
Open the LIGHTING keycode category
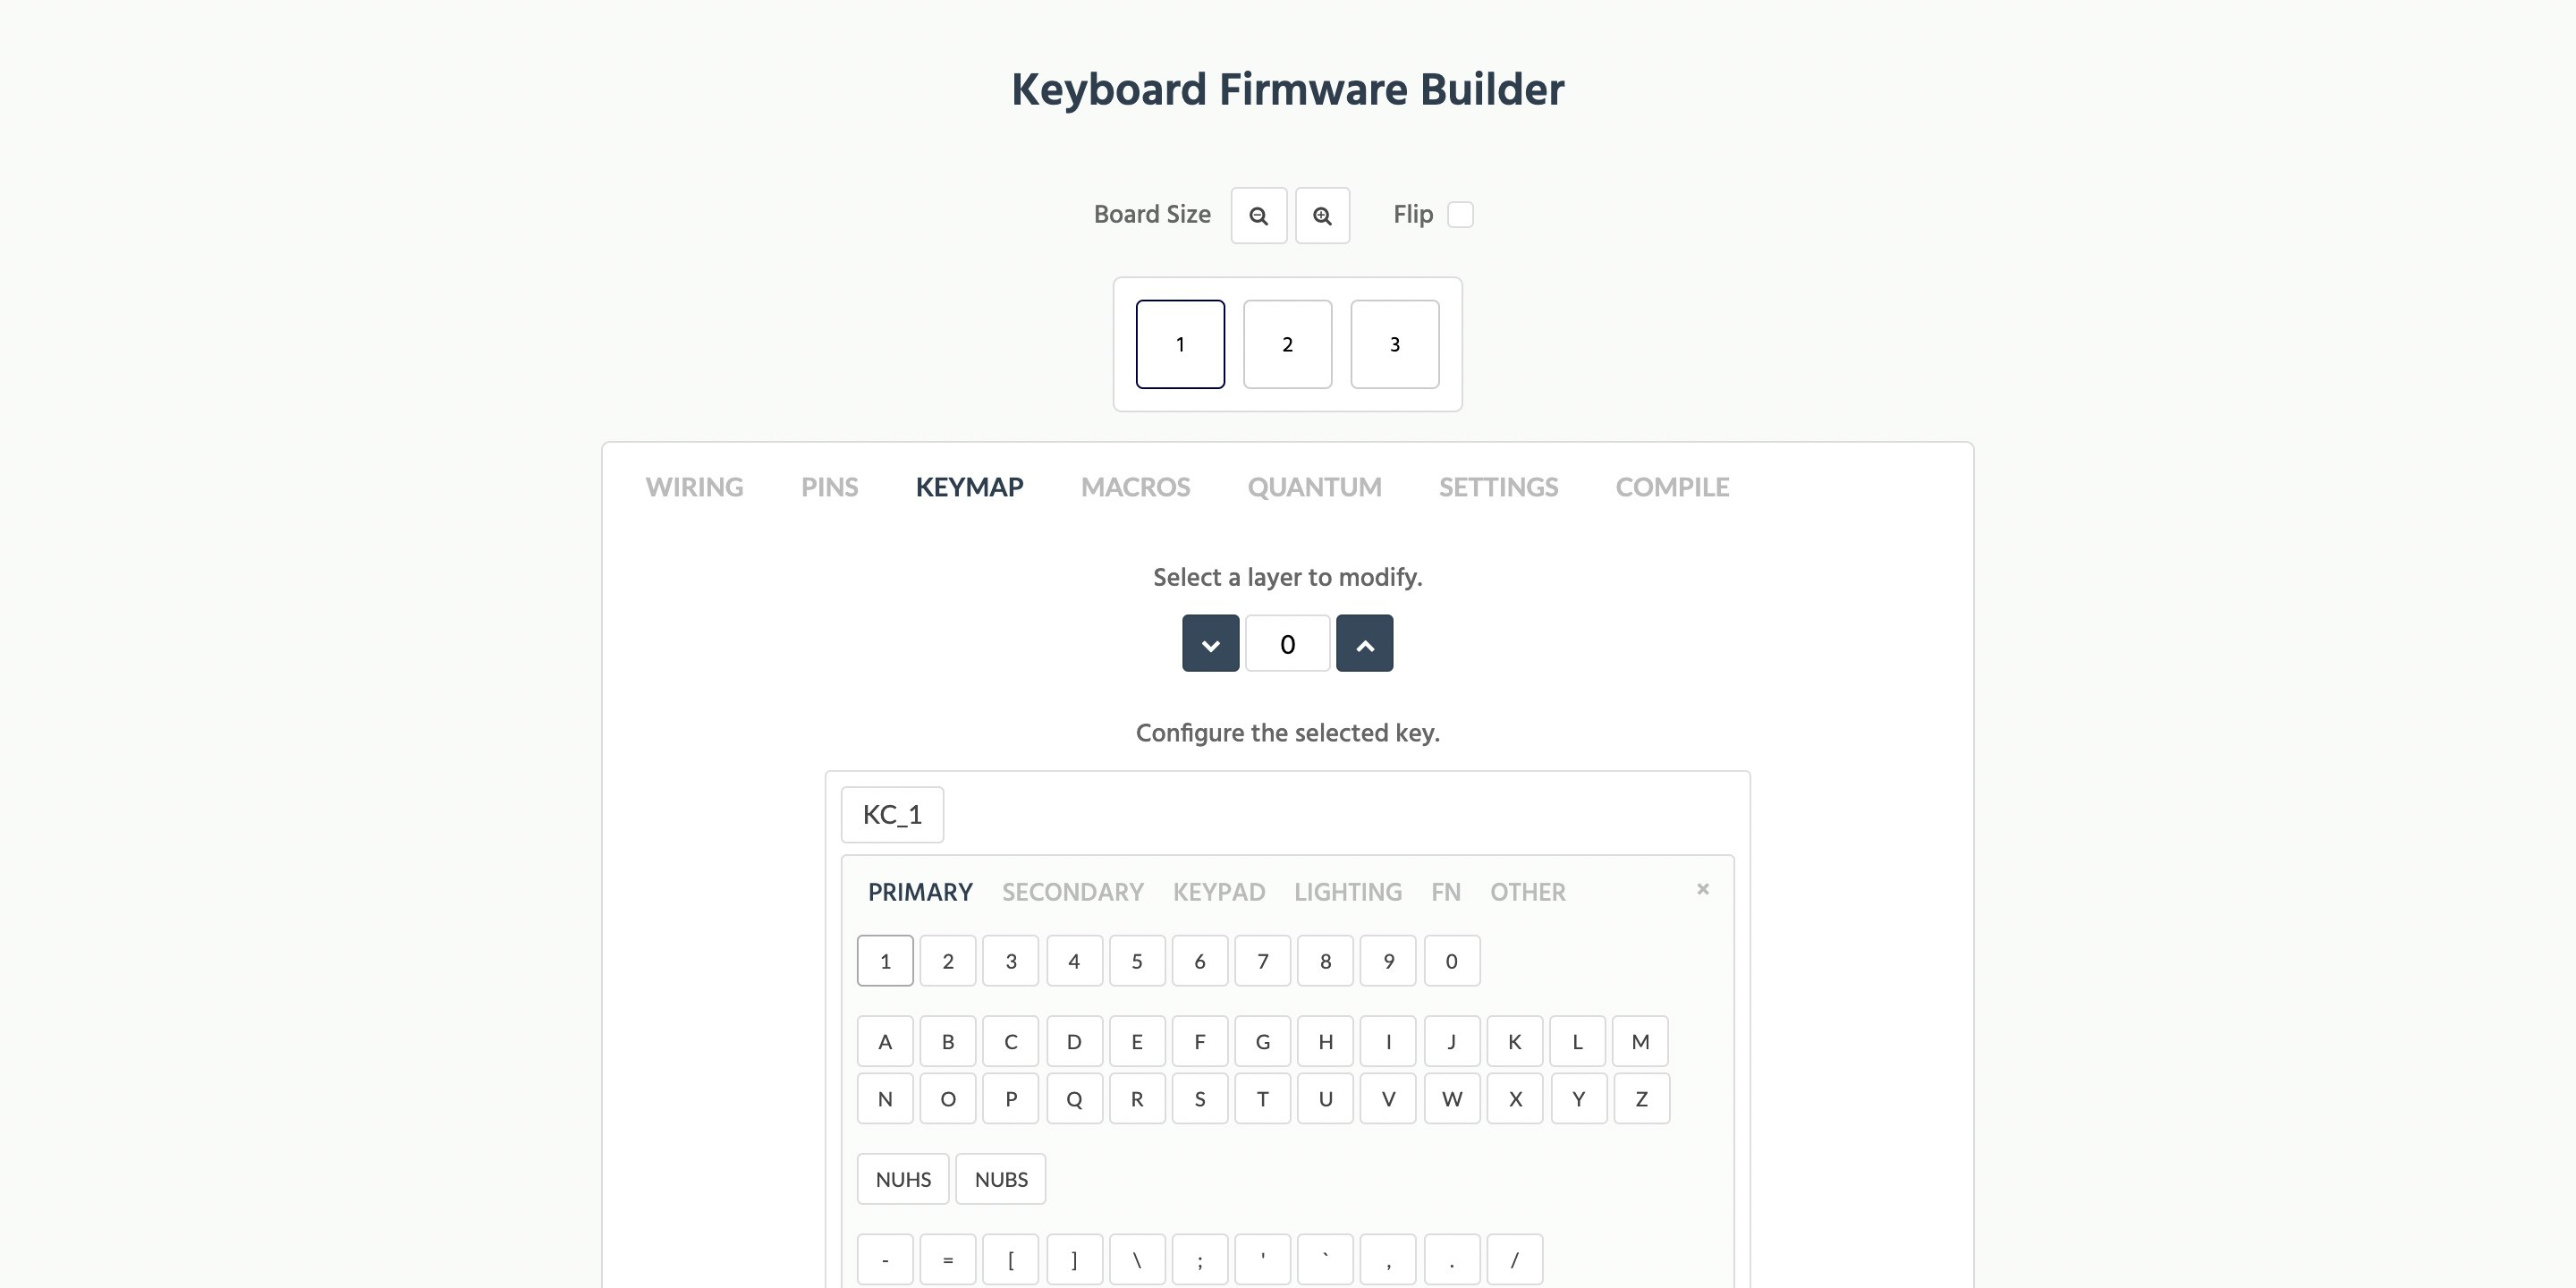[x=1348, y=891]
